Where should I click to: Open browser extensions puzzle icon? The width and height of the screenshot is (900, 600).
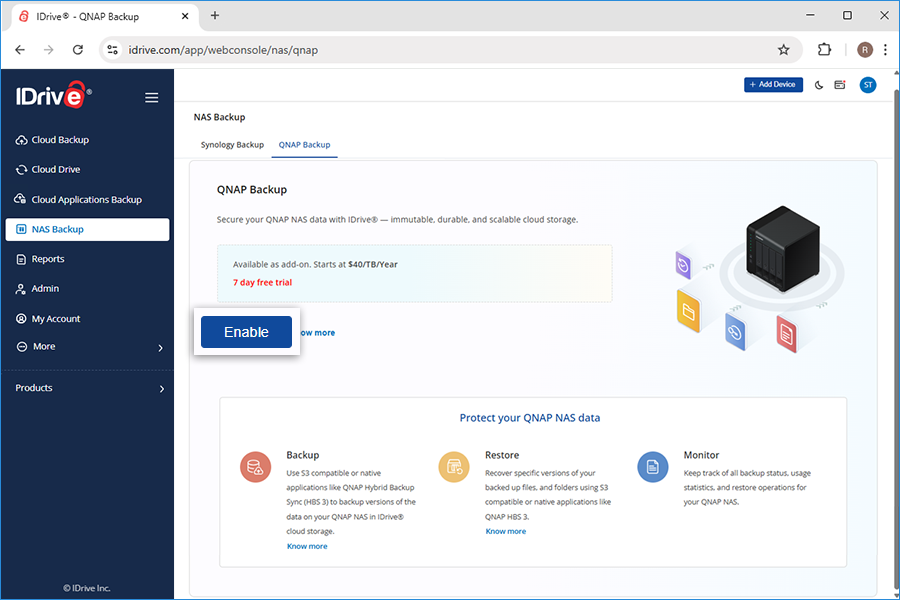pyautogui.click(x=824, y=50)
